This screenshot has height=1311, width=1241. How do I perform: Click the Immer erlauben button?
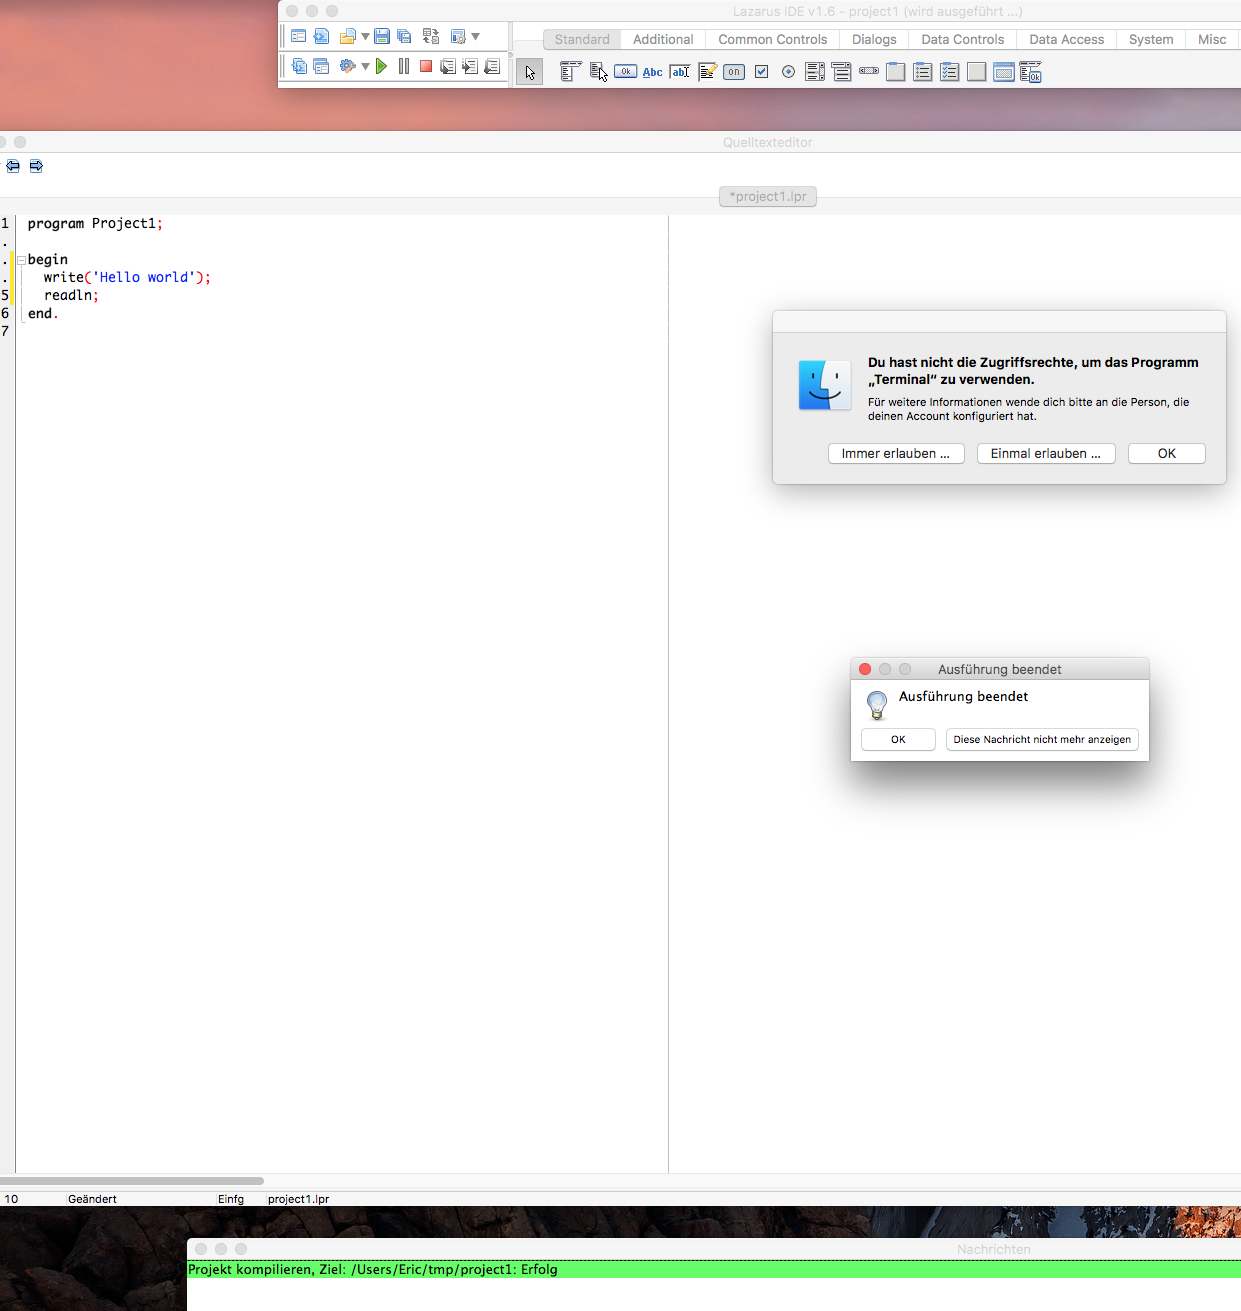point(895,454)
